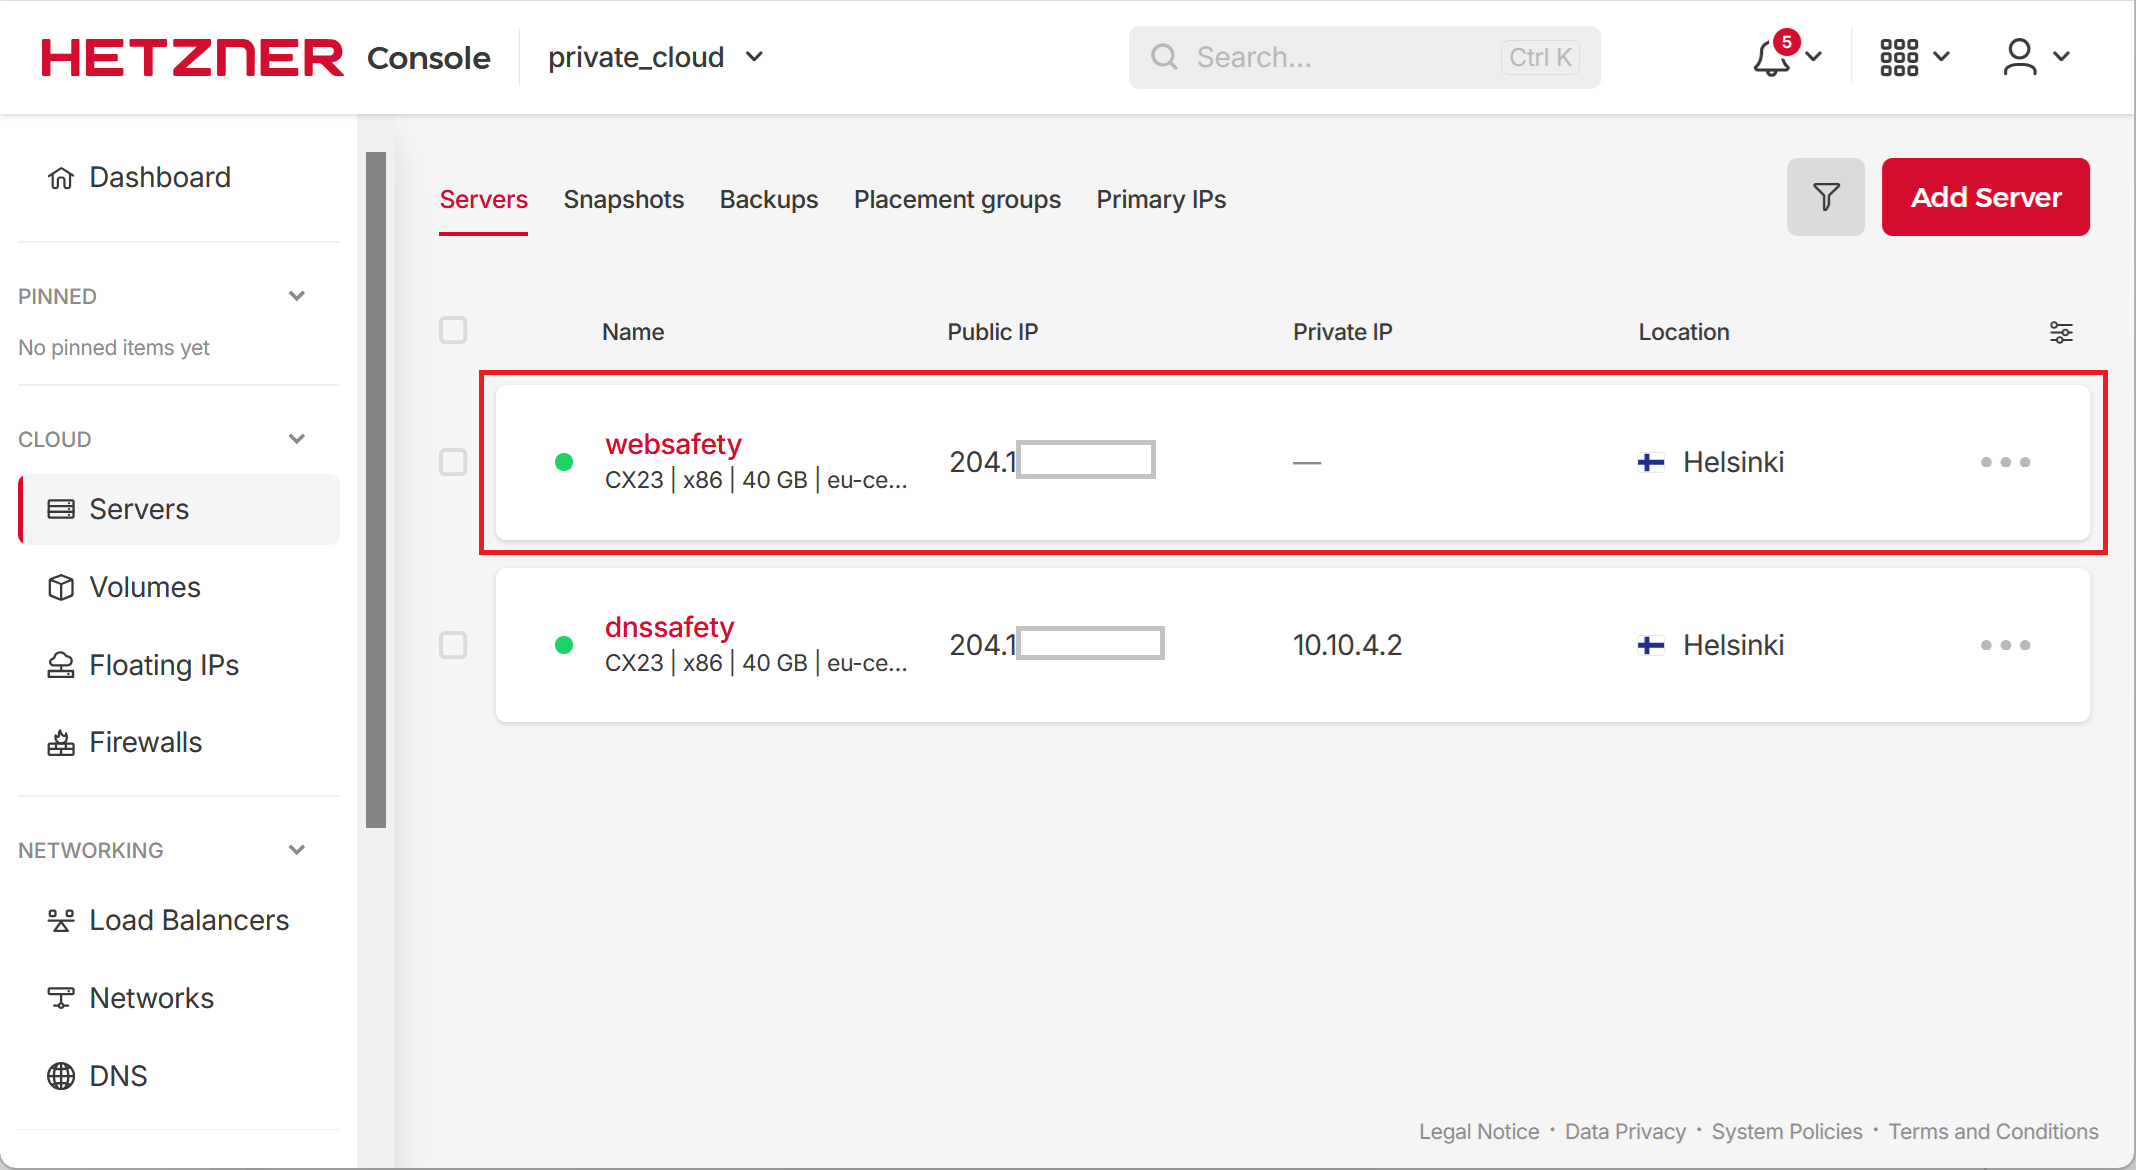Screen dimensions: 2136x1170
Task: Switch to the Placement groups tab
Action: click(957, 199)
